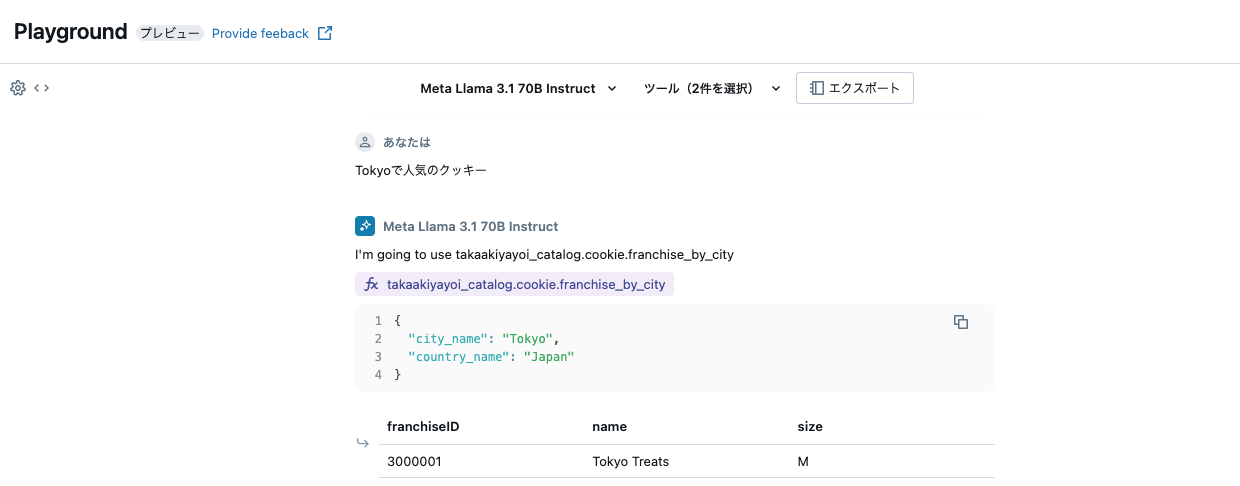Click the Tokyo Treats table cell

pyautogui.click(x=630, y=462)
